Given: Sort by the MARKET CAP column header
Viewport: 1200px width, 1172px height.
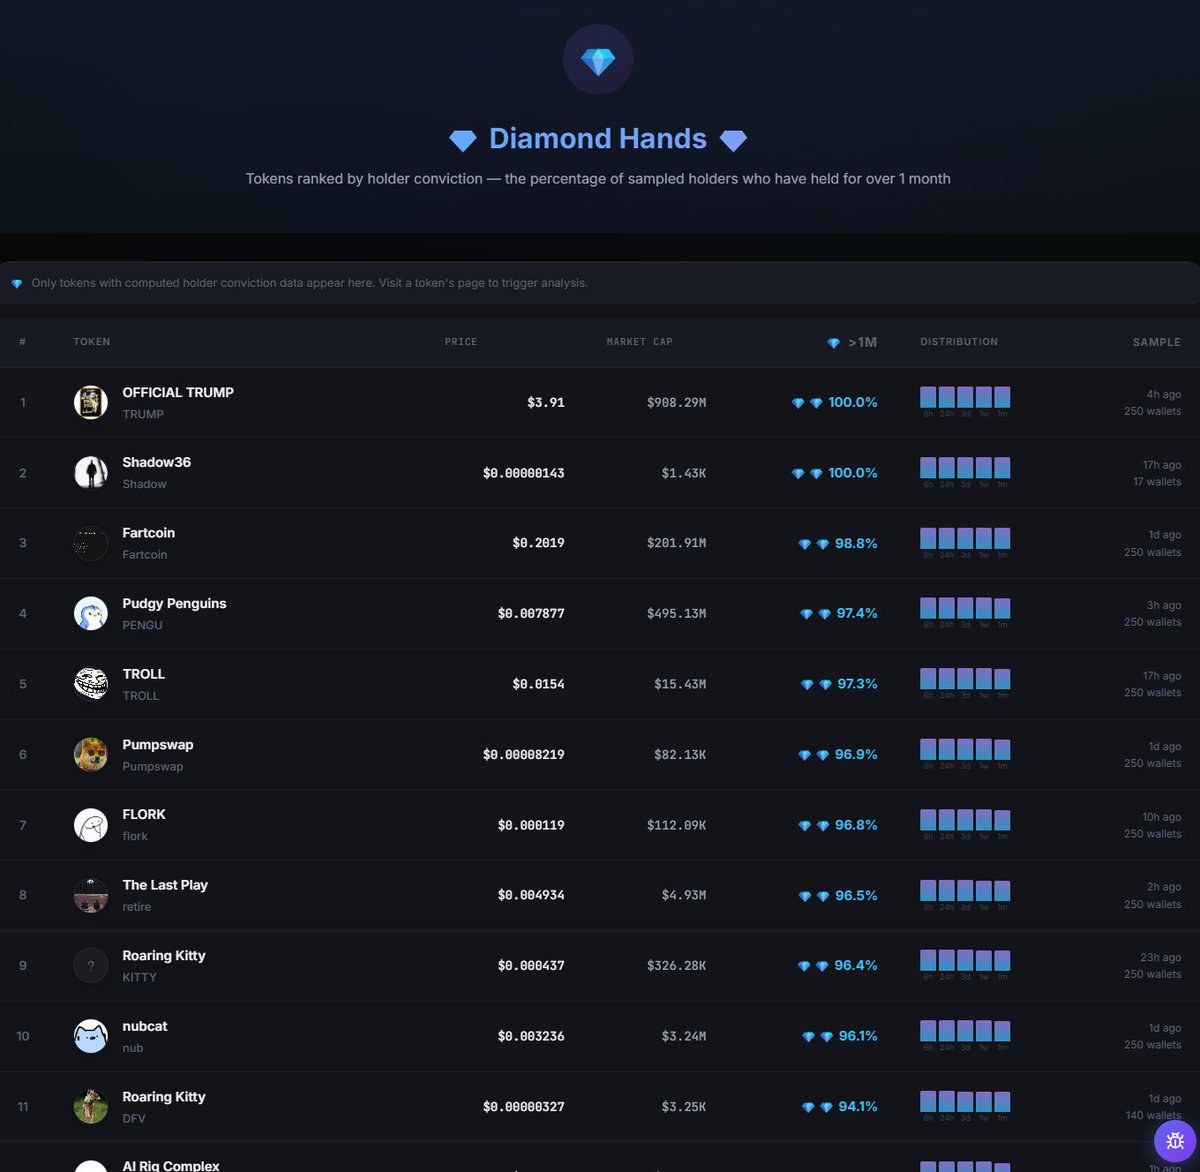Looking at the screenshot, I should [x=639, y=342].
